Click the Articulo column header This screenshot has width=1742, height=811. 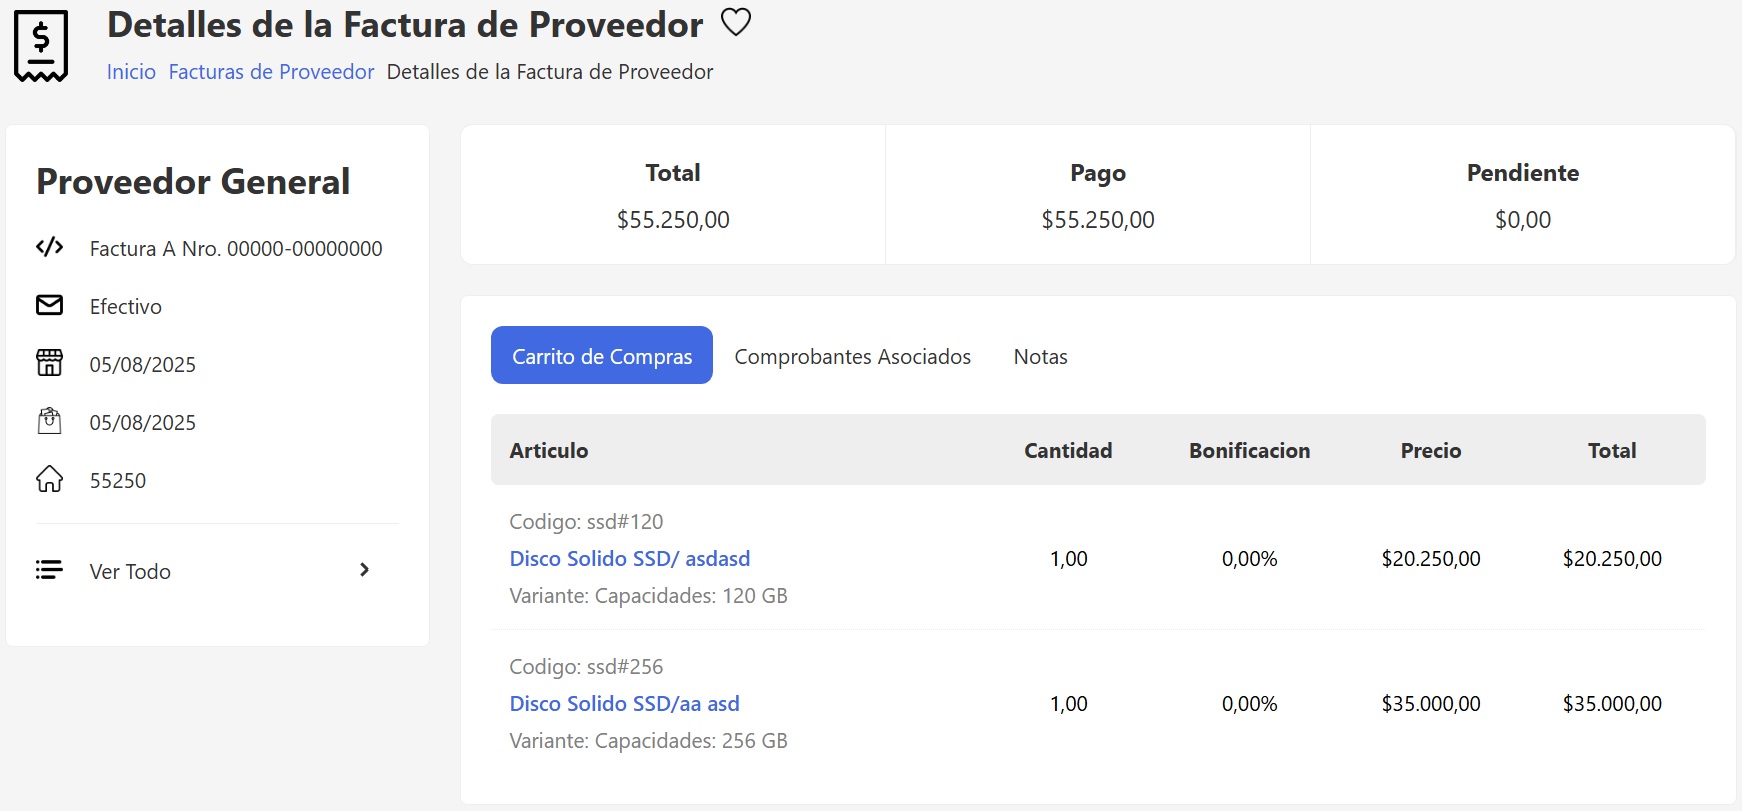coord(548,451)
